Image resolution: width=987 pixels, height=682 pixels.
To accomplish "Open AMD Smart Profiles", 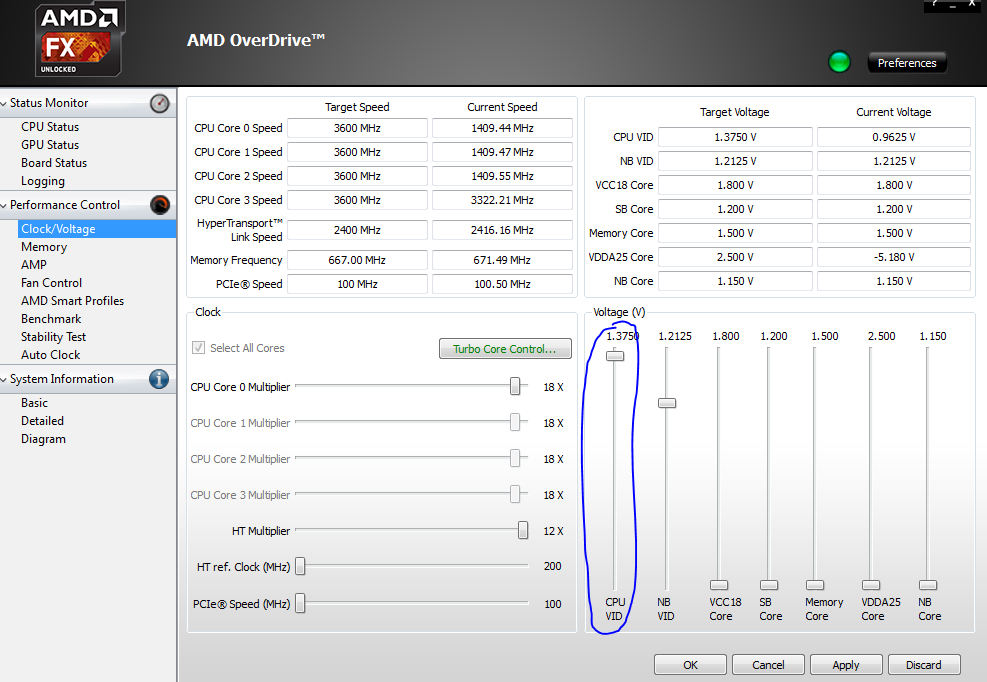I will [72, 301].
